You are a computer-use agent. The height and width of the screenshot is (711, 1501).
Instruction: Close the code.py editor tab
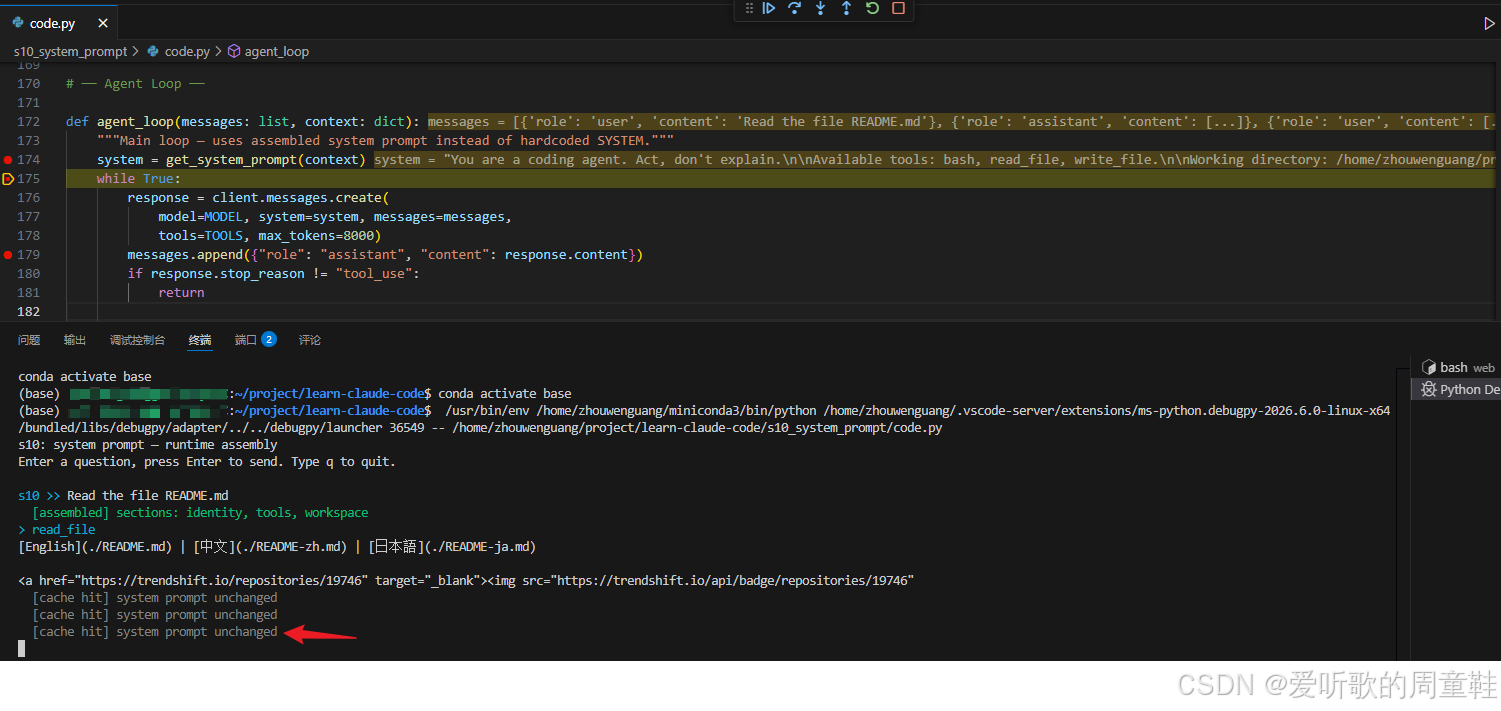coord(102,23)
